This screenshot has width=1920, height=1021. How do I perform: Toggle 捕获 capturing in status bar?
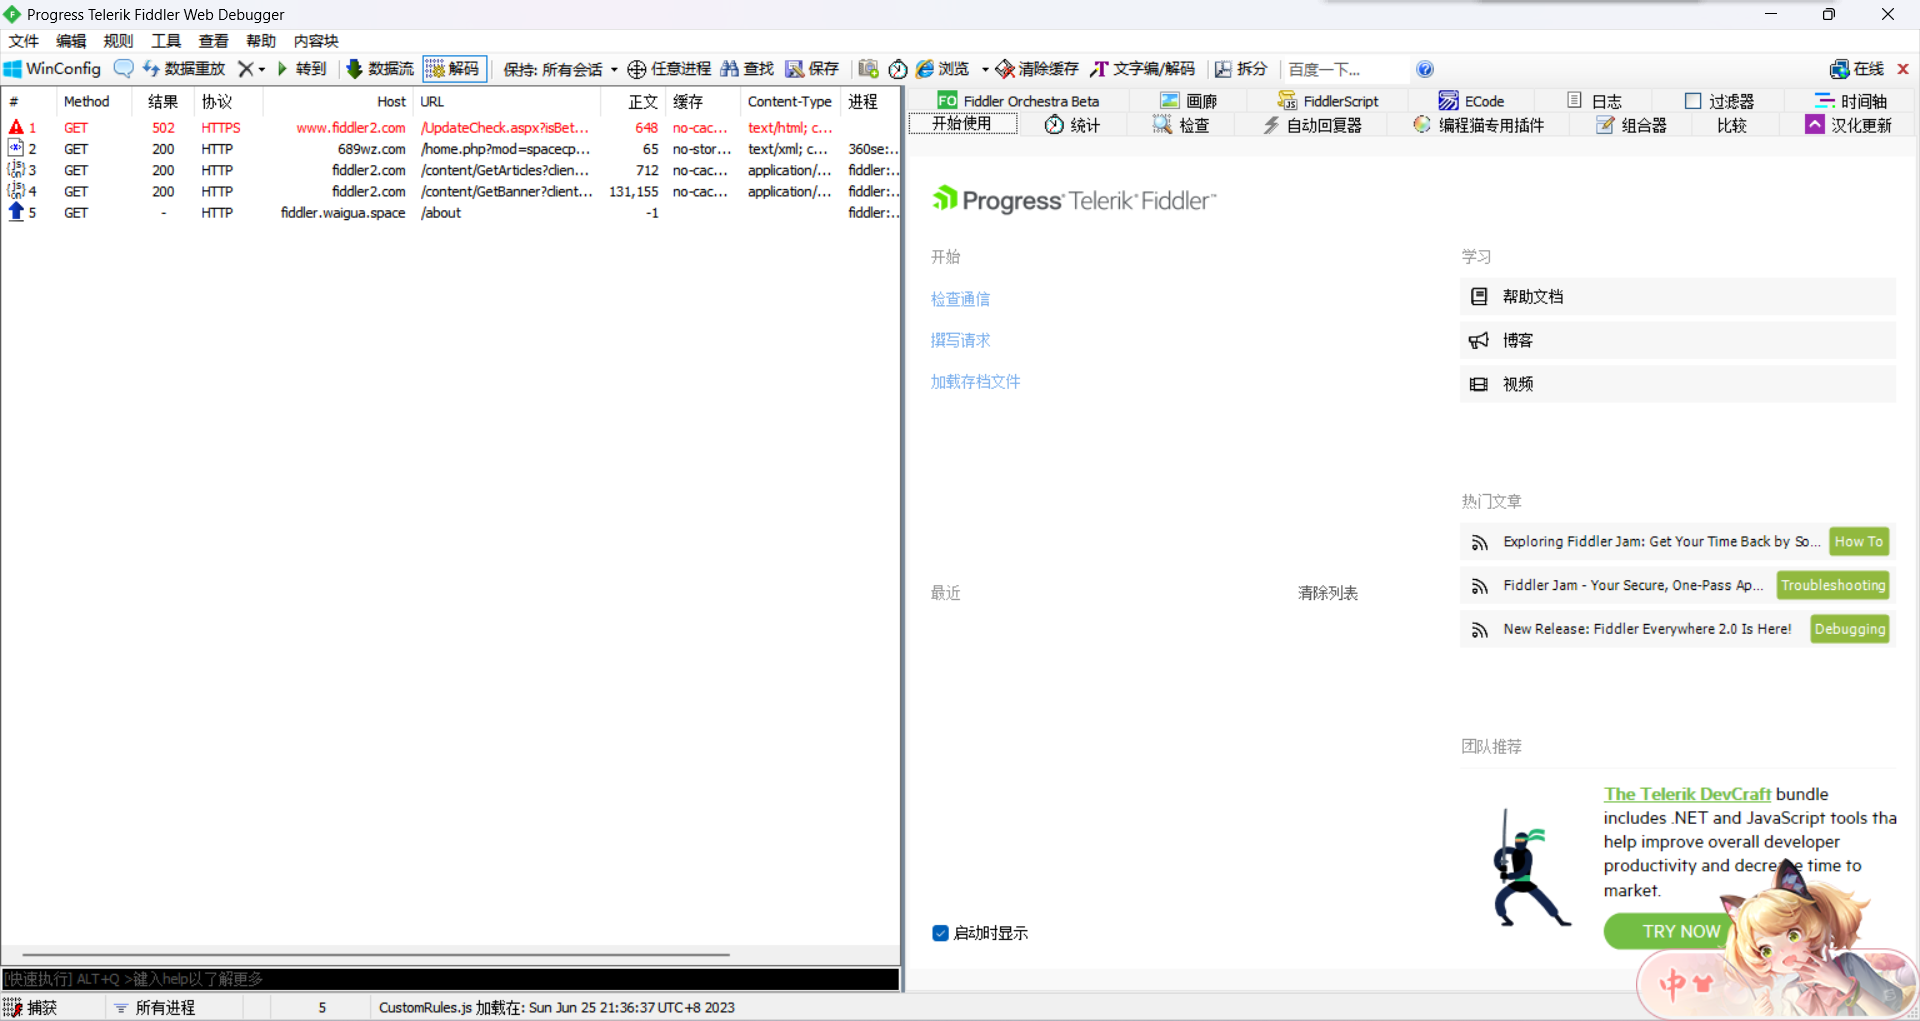coord(32,1007)
